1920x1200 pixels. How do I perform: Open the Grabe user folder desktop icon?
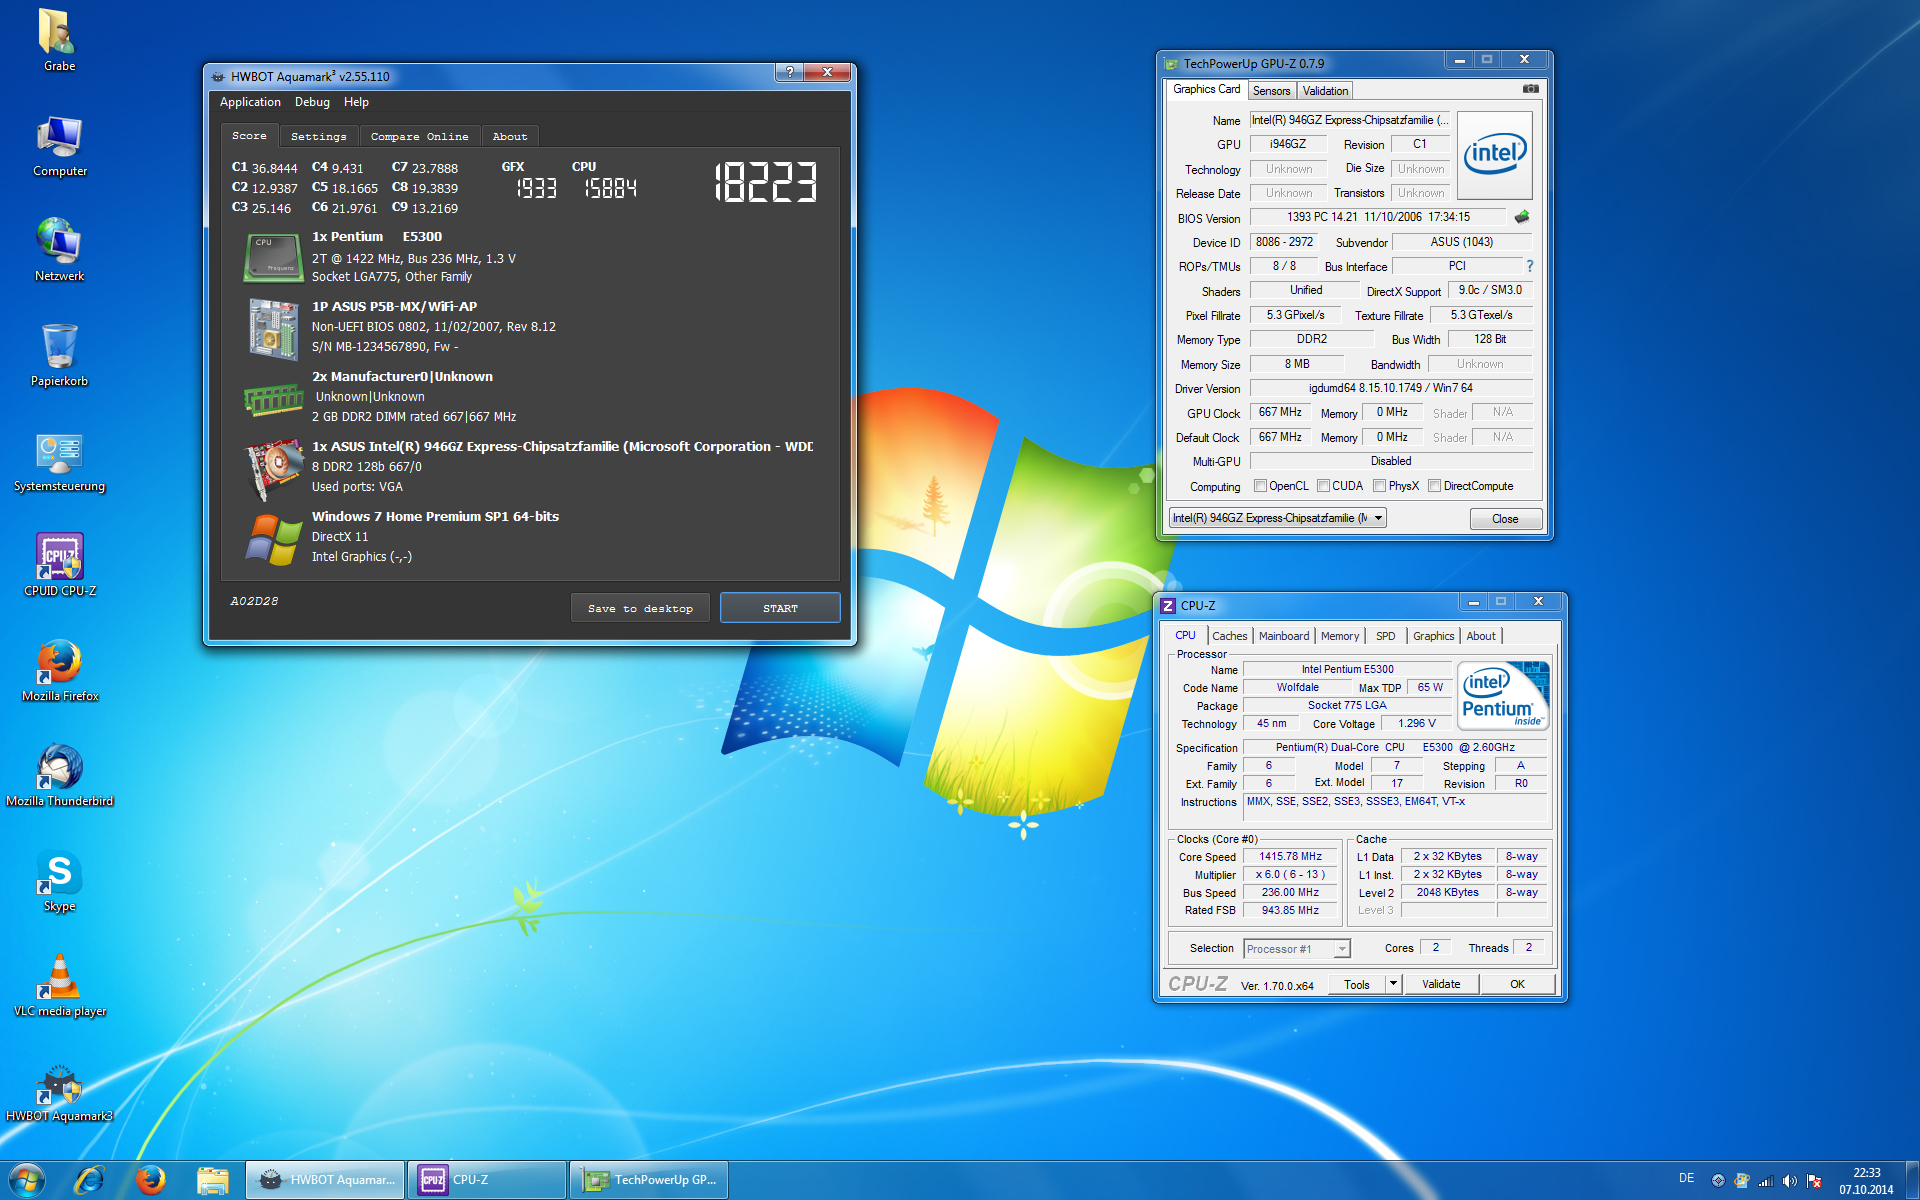[59, 40]
